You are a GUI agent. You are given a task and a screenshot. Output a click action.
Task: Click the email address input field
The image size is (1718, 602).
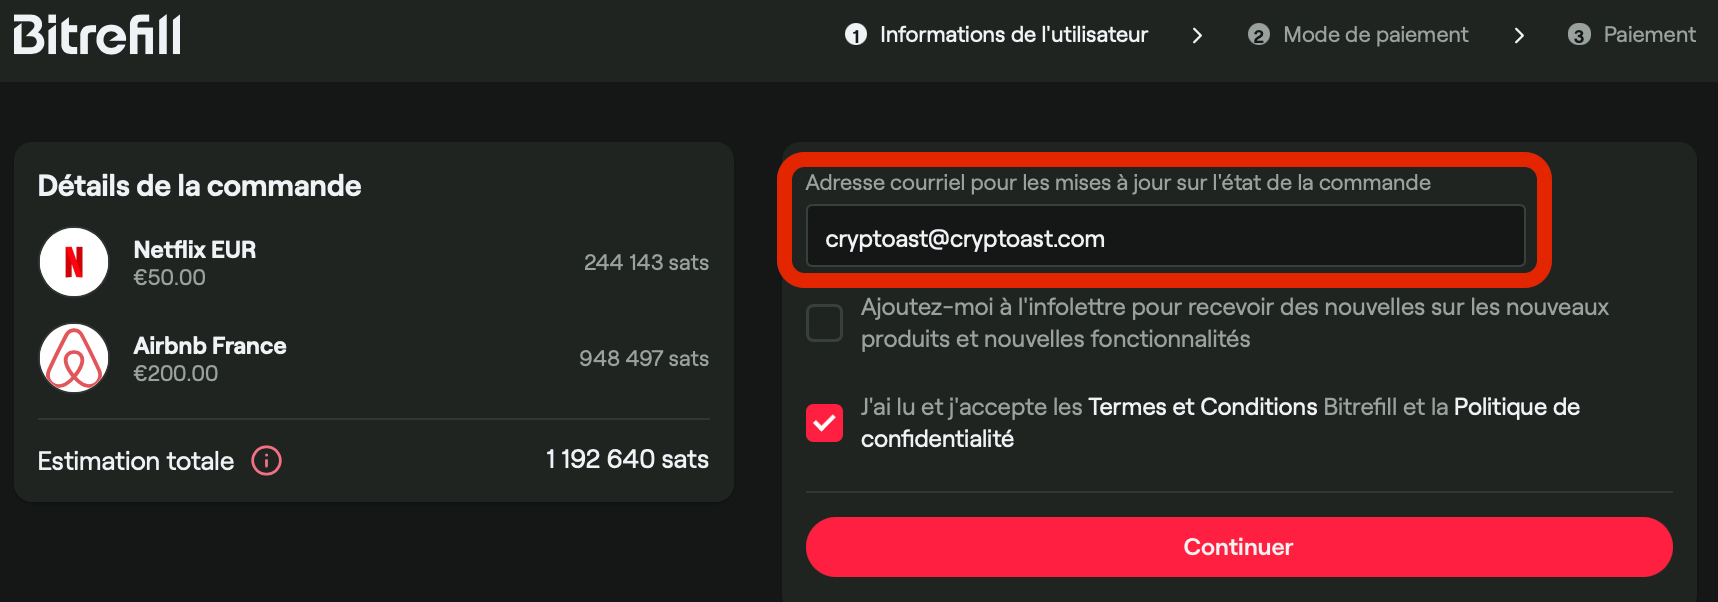tap(1166, 236)
